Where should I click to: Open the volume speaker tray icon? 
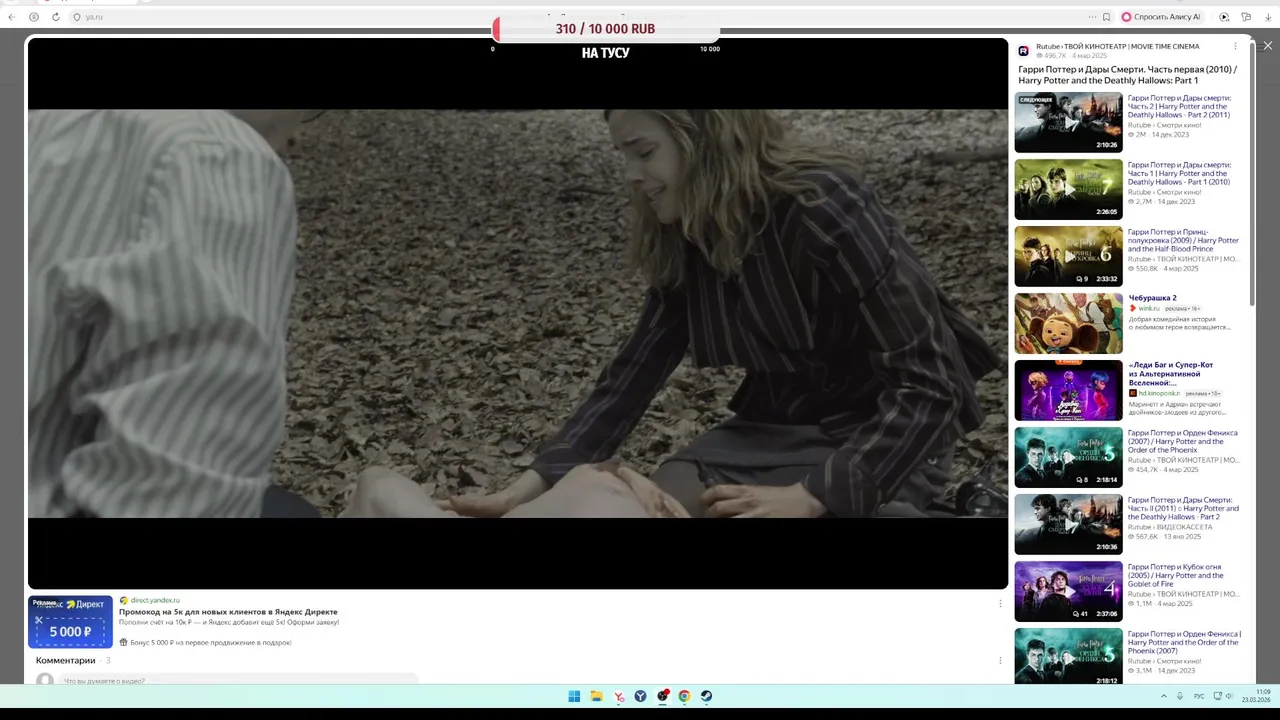tap(1228, 696)
